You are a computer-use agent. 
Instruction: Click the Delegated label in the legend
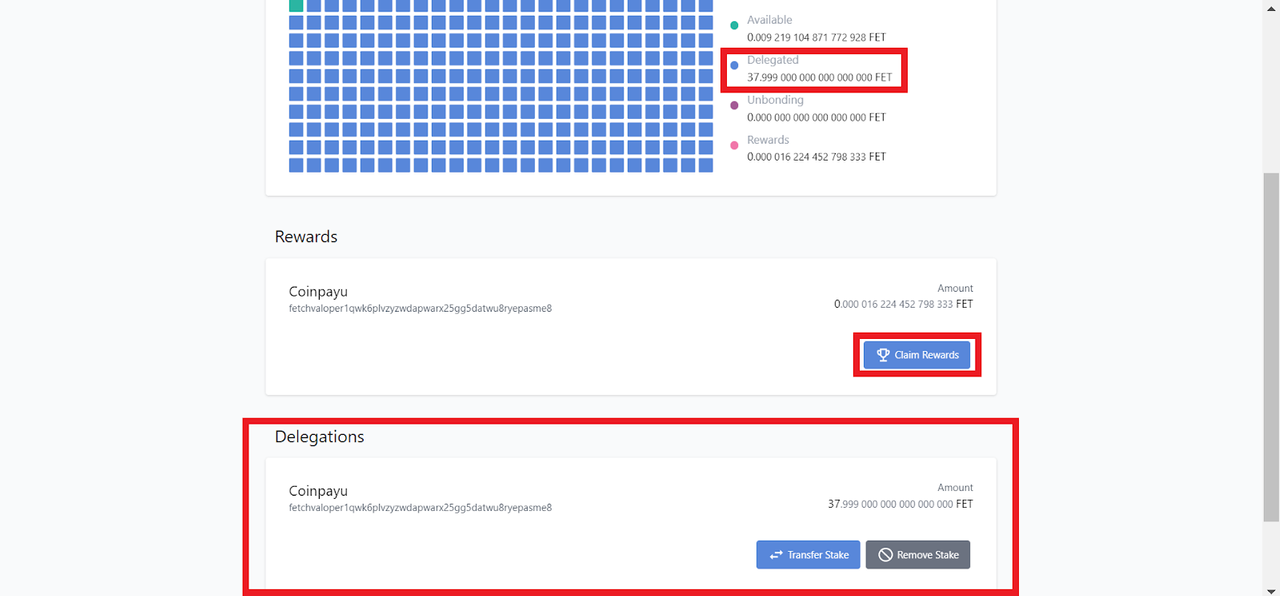coord(773,60)
